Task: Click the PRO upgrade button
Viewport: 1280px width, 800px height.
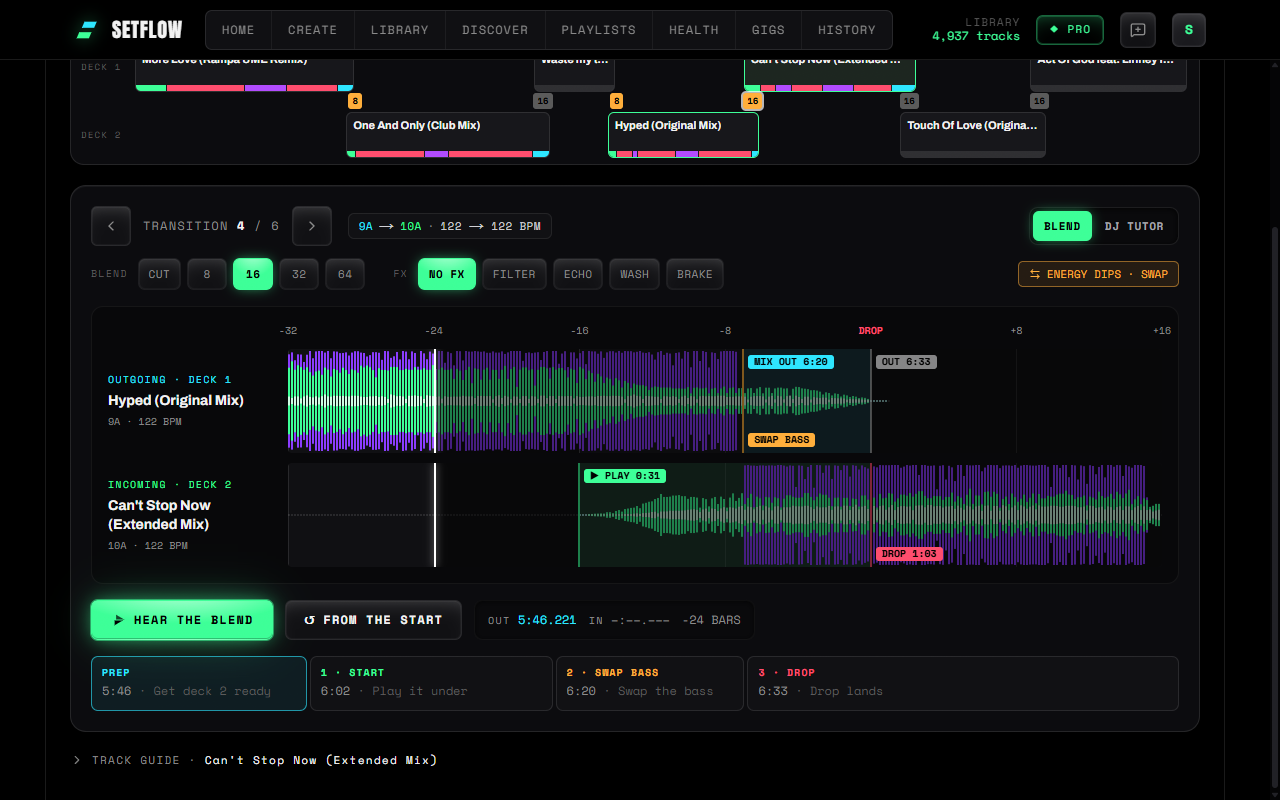Action: coord(1070,30)
